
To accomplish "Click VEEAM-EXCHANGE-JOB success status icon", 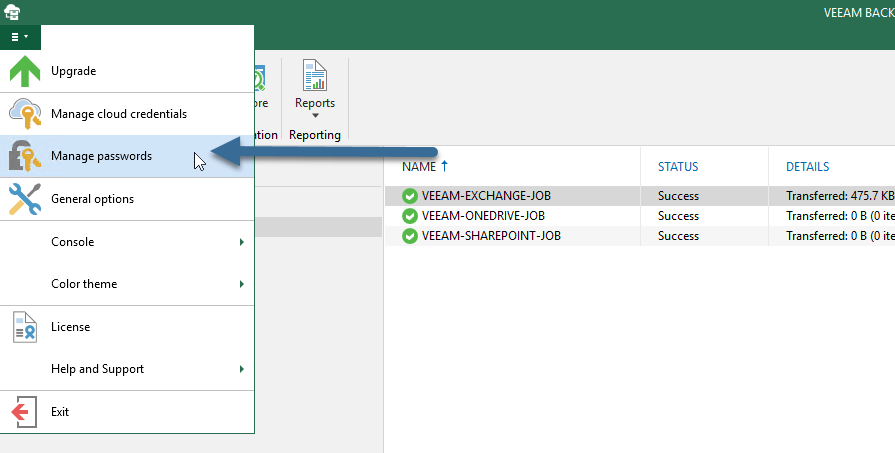I will 410,196.
